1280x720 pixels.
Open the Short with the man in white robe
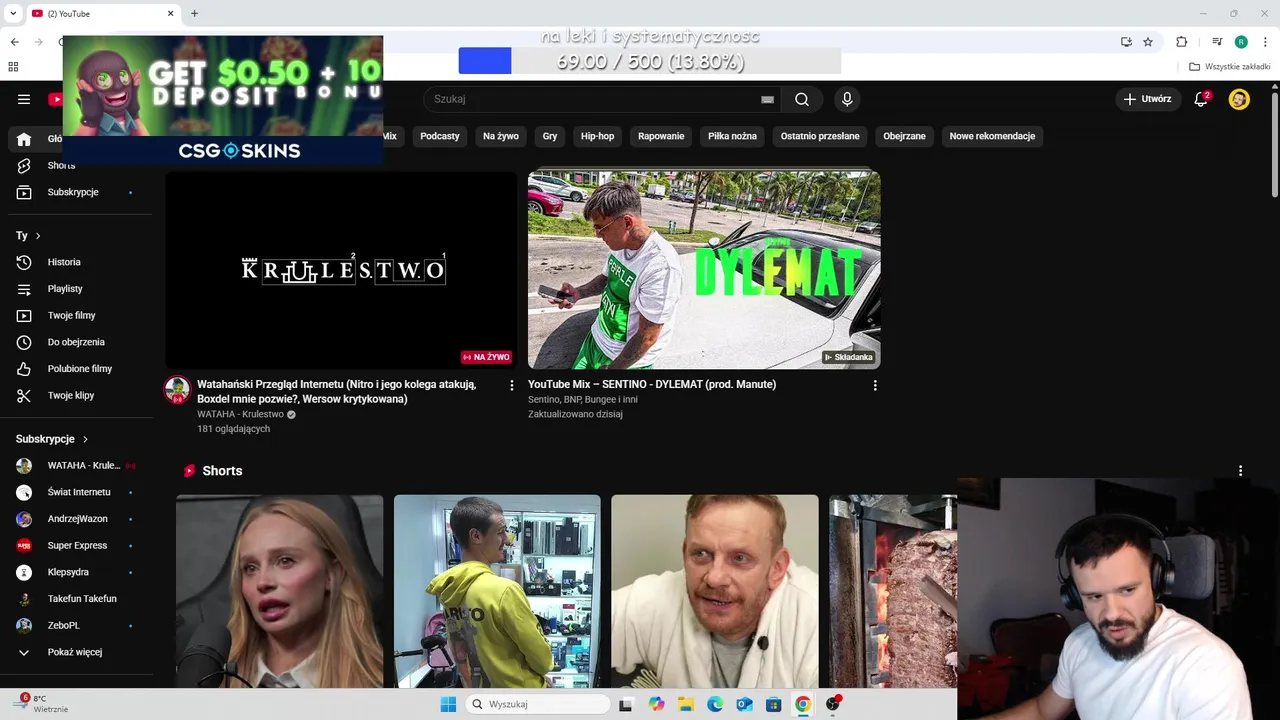pyautogui.click(x=715, y=591)
